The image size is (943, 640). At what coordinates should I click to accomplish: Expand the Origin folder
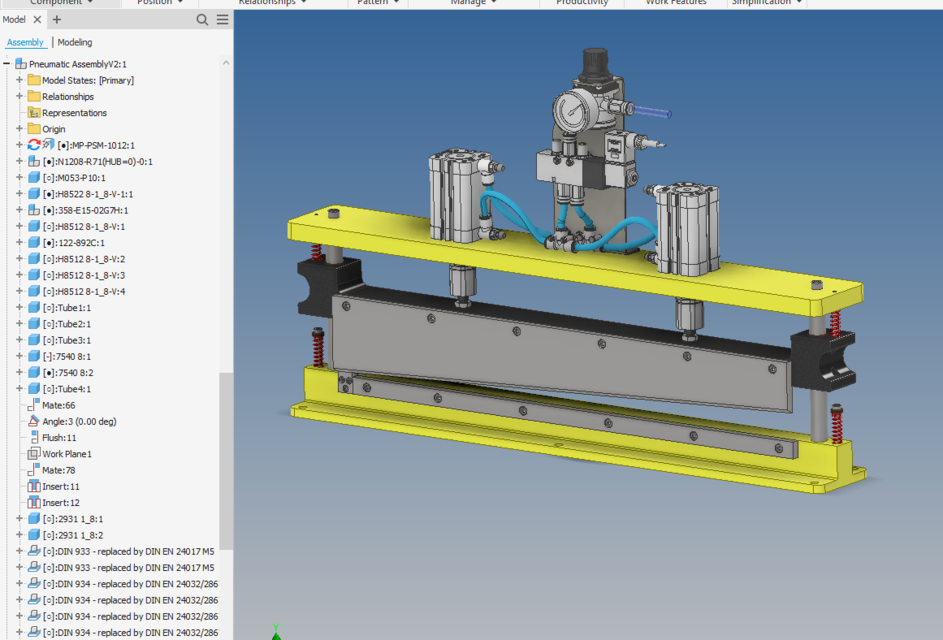(18, 128)
